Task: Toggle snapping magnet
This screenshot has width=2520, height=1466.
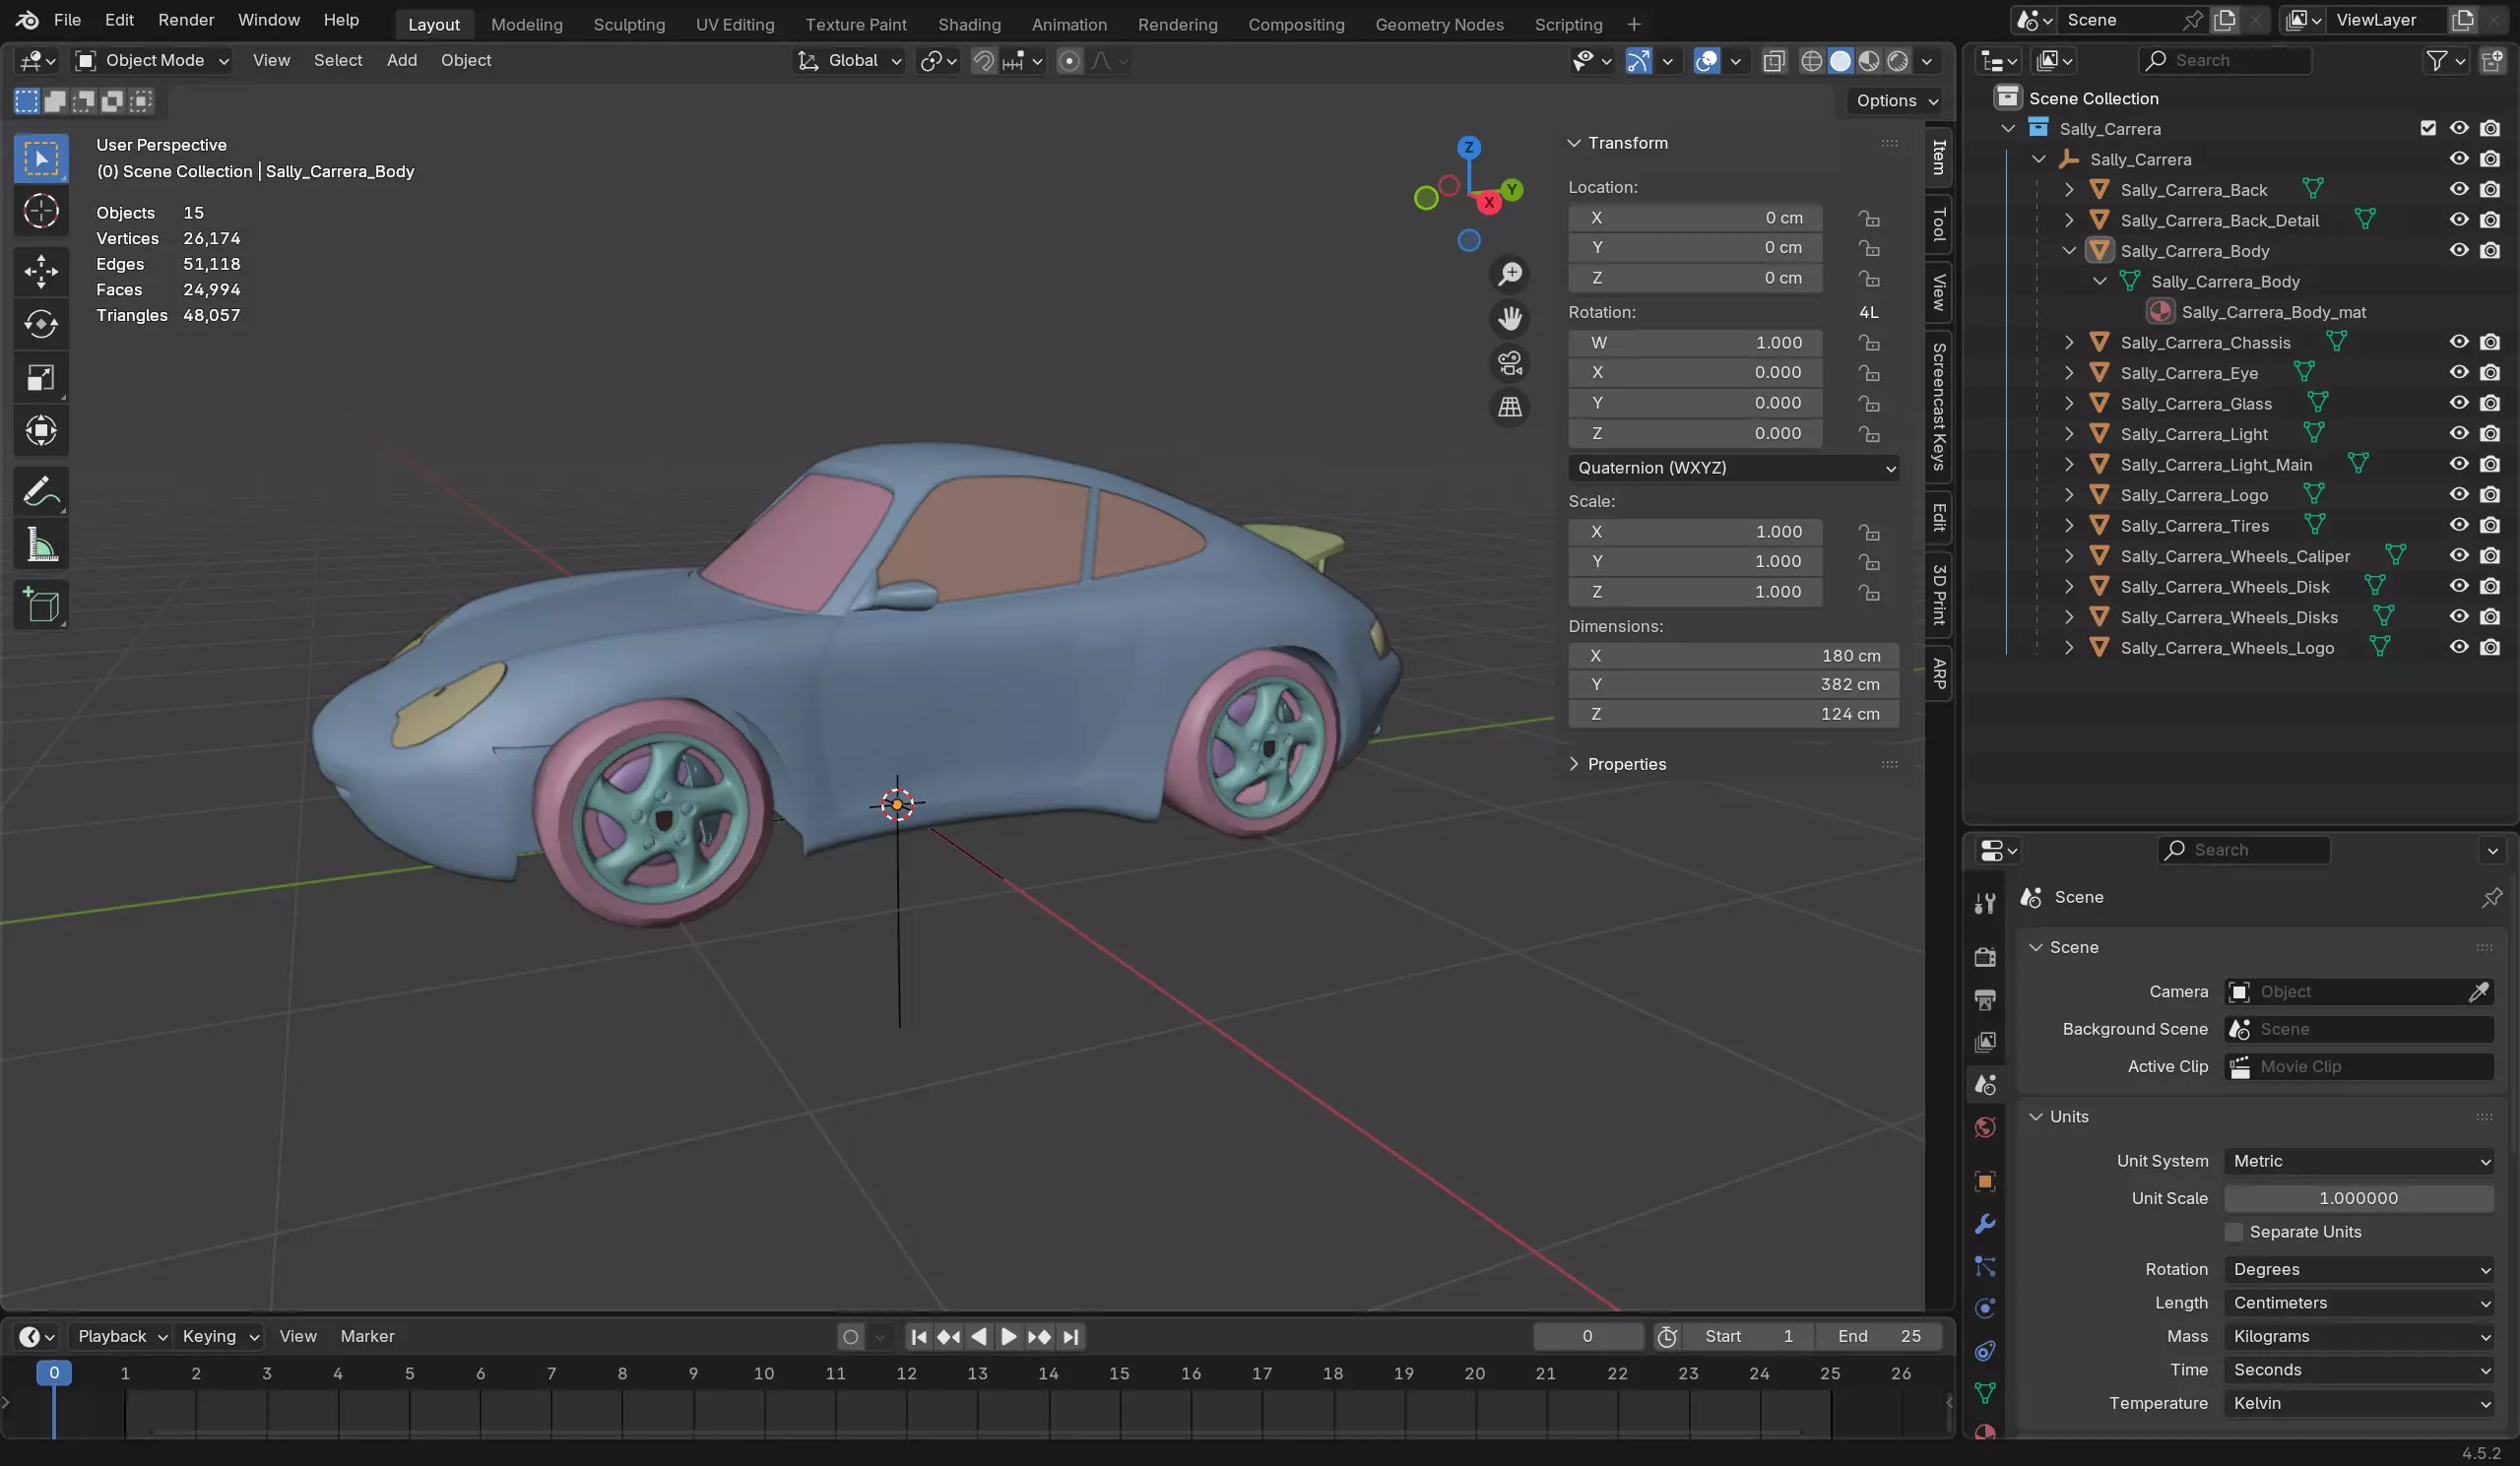Action: 983,61
